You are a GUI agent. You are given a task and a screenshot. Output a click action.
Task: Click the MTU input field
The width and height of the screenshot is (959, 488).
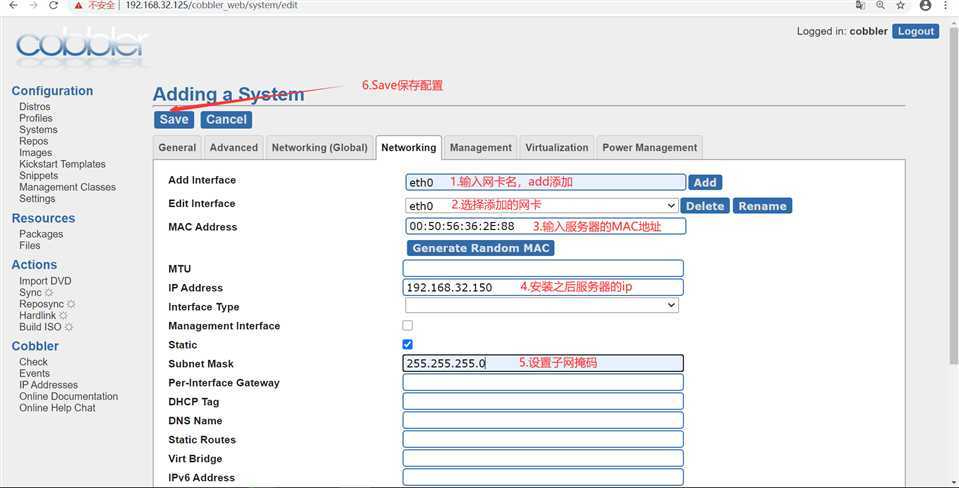pyautogui.click(x=543, y=268)
